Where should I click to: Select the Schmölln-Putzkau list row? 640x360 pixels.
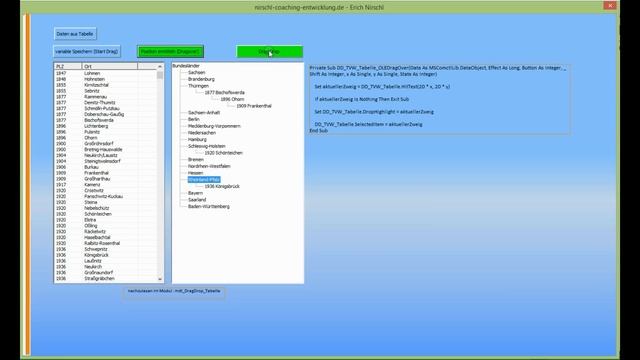click(105, 109)
